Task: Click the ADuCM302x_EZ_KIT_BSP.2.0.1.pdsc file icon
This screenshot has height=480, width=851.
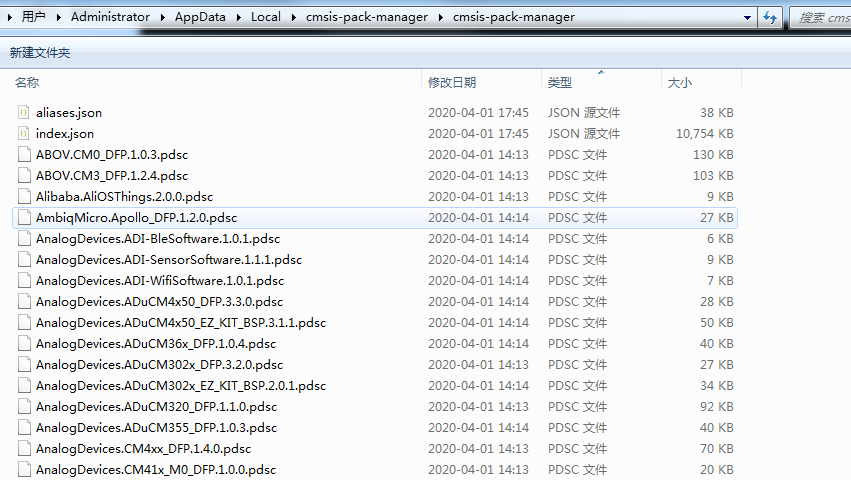Action: (23, 386)
